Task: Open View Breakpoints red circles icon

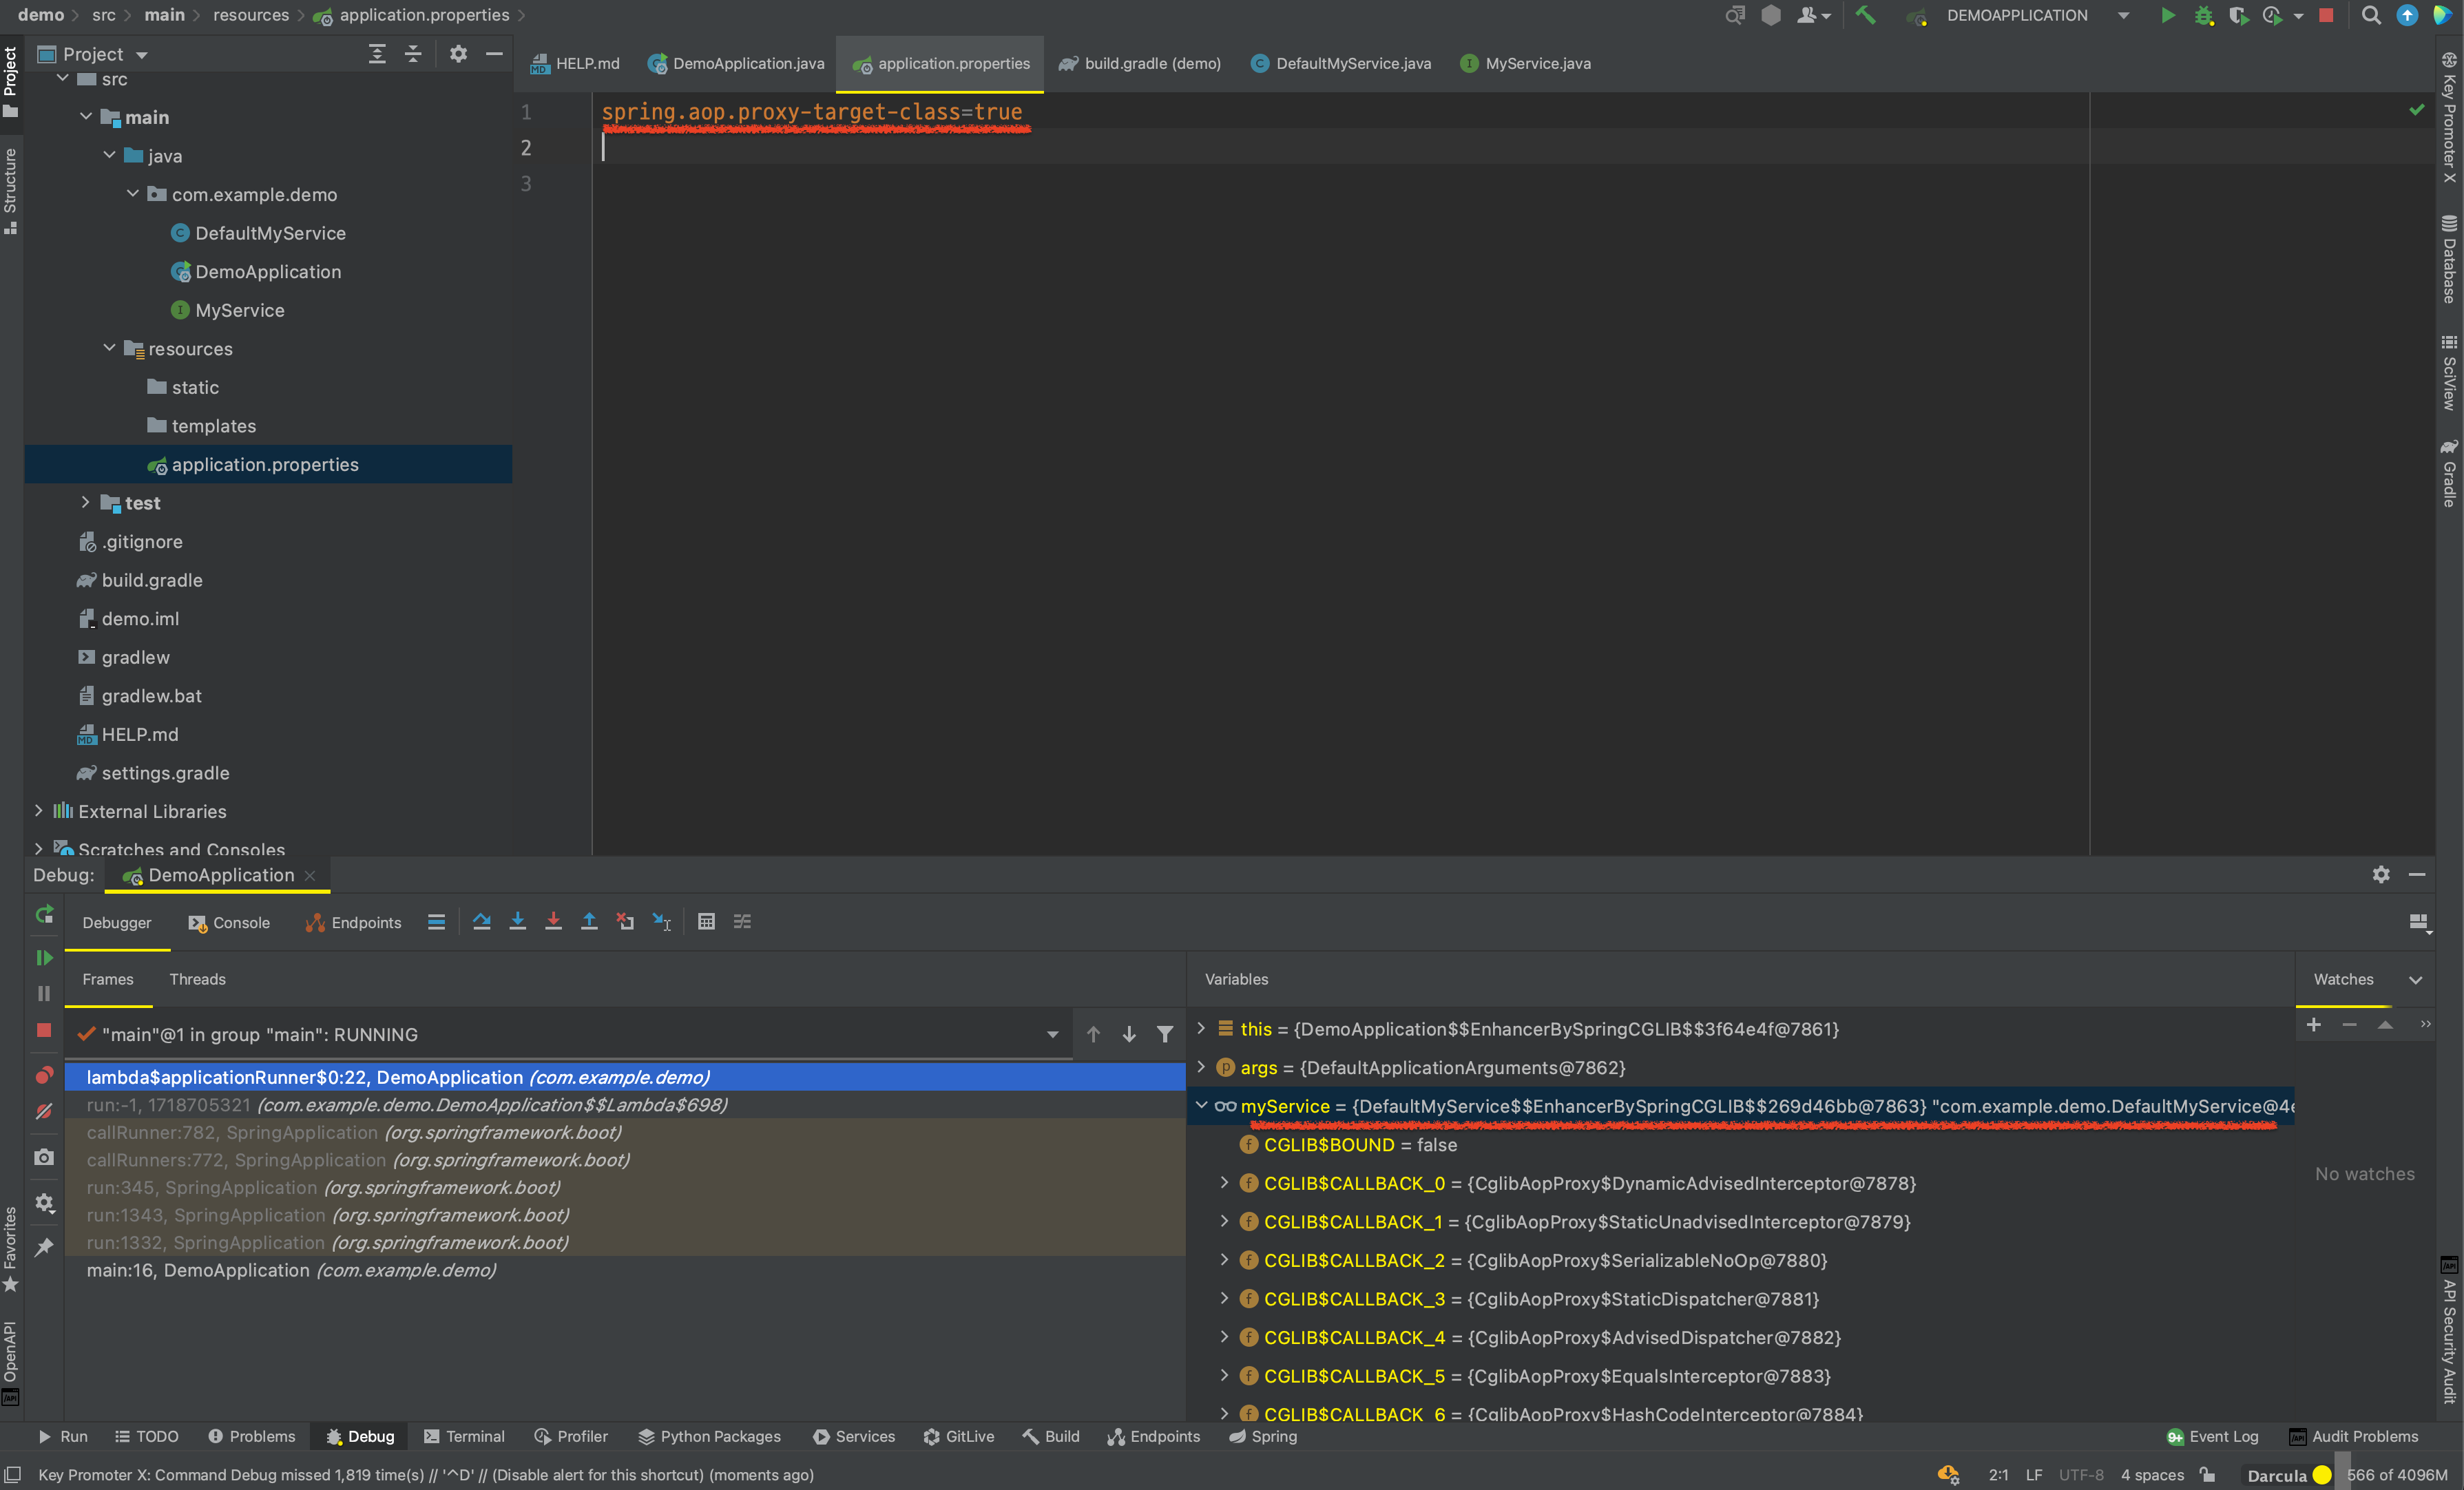Action: tap(44, 1076)
